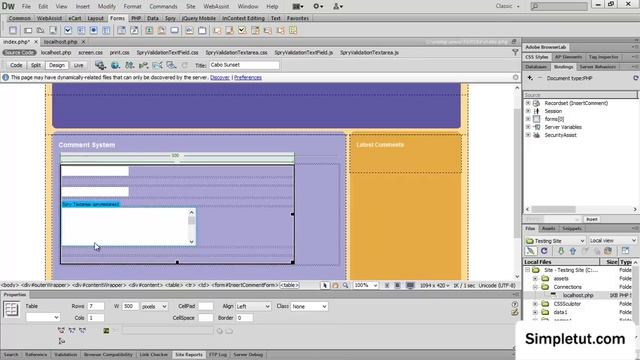Open the Site management icon in menu bar
Screen dimensions: 640x360
pyautogui.click(x=338, y=6)
